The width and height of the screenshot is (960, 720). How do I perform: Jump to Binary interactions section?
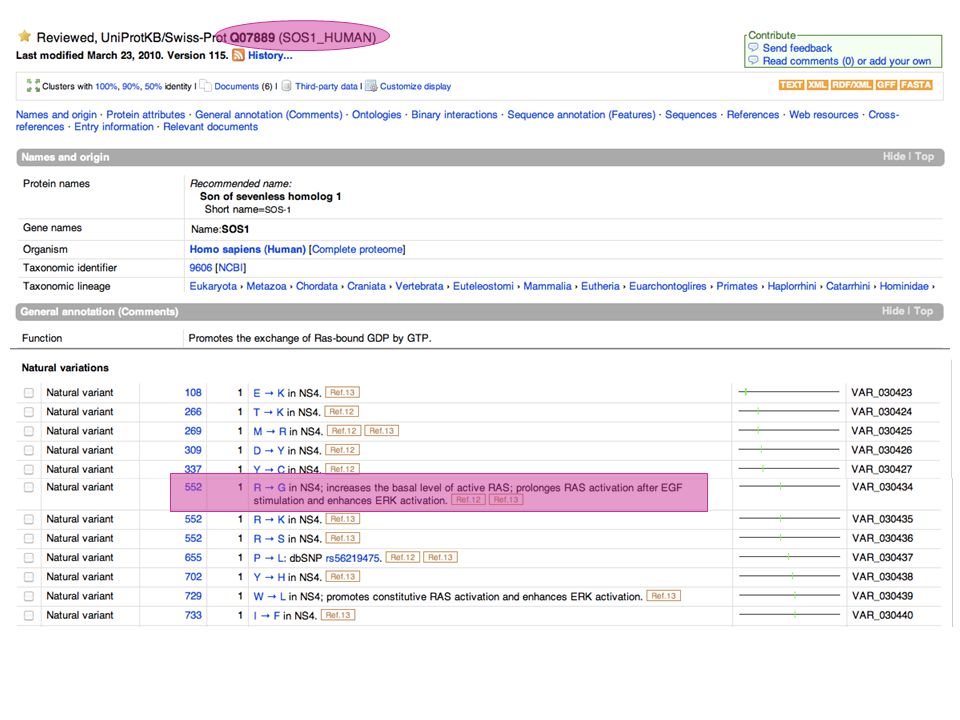point(454,114)
